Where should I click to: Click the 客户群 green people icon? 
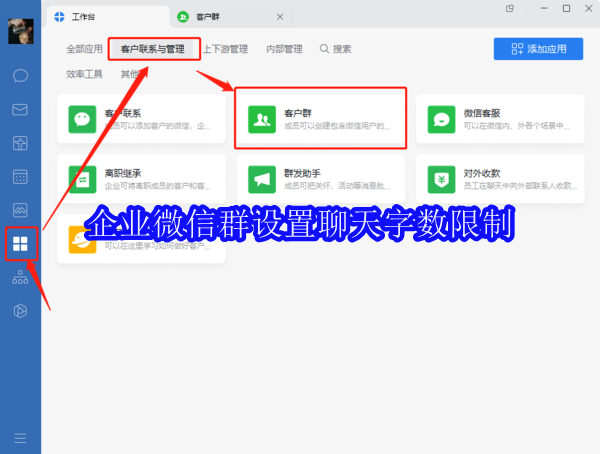262,119
